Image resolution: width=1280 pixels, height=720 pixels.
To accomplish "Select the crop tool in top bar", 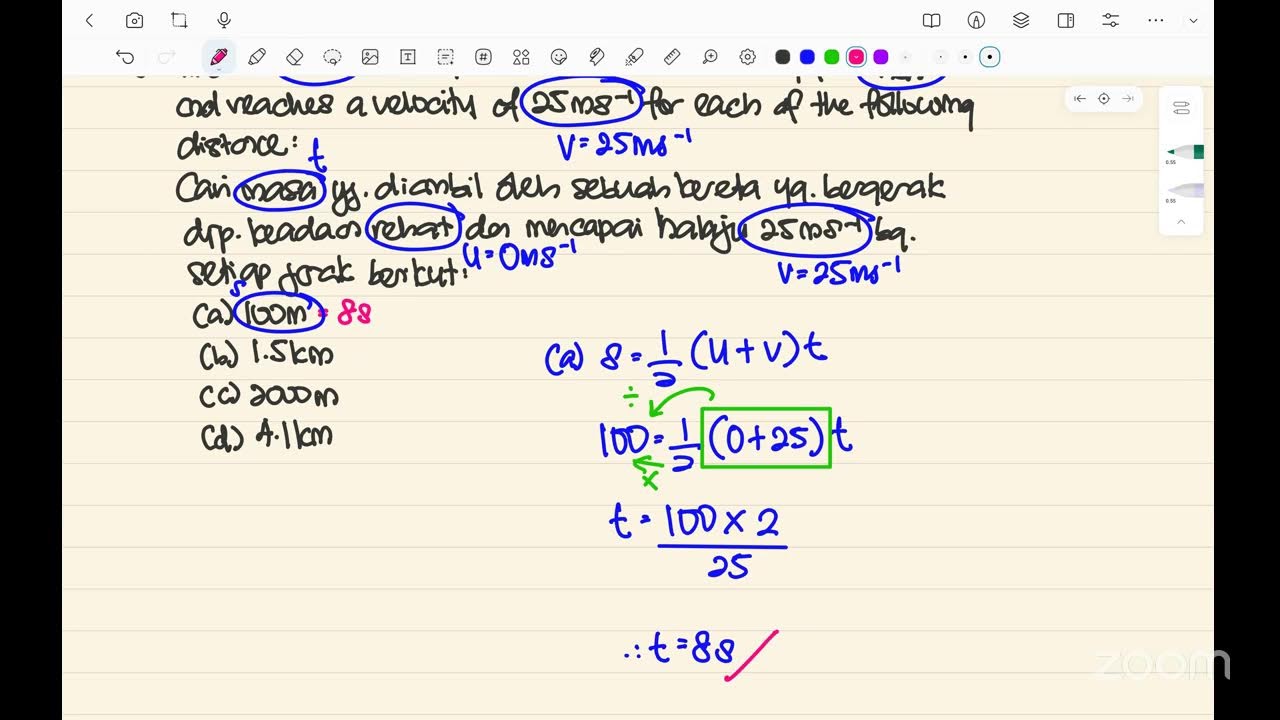I will pos(179,20).
